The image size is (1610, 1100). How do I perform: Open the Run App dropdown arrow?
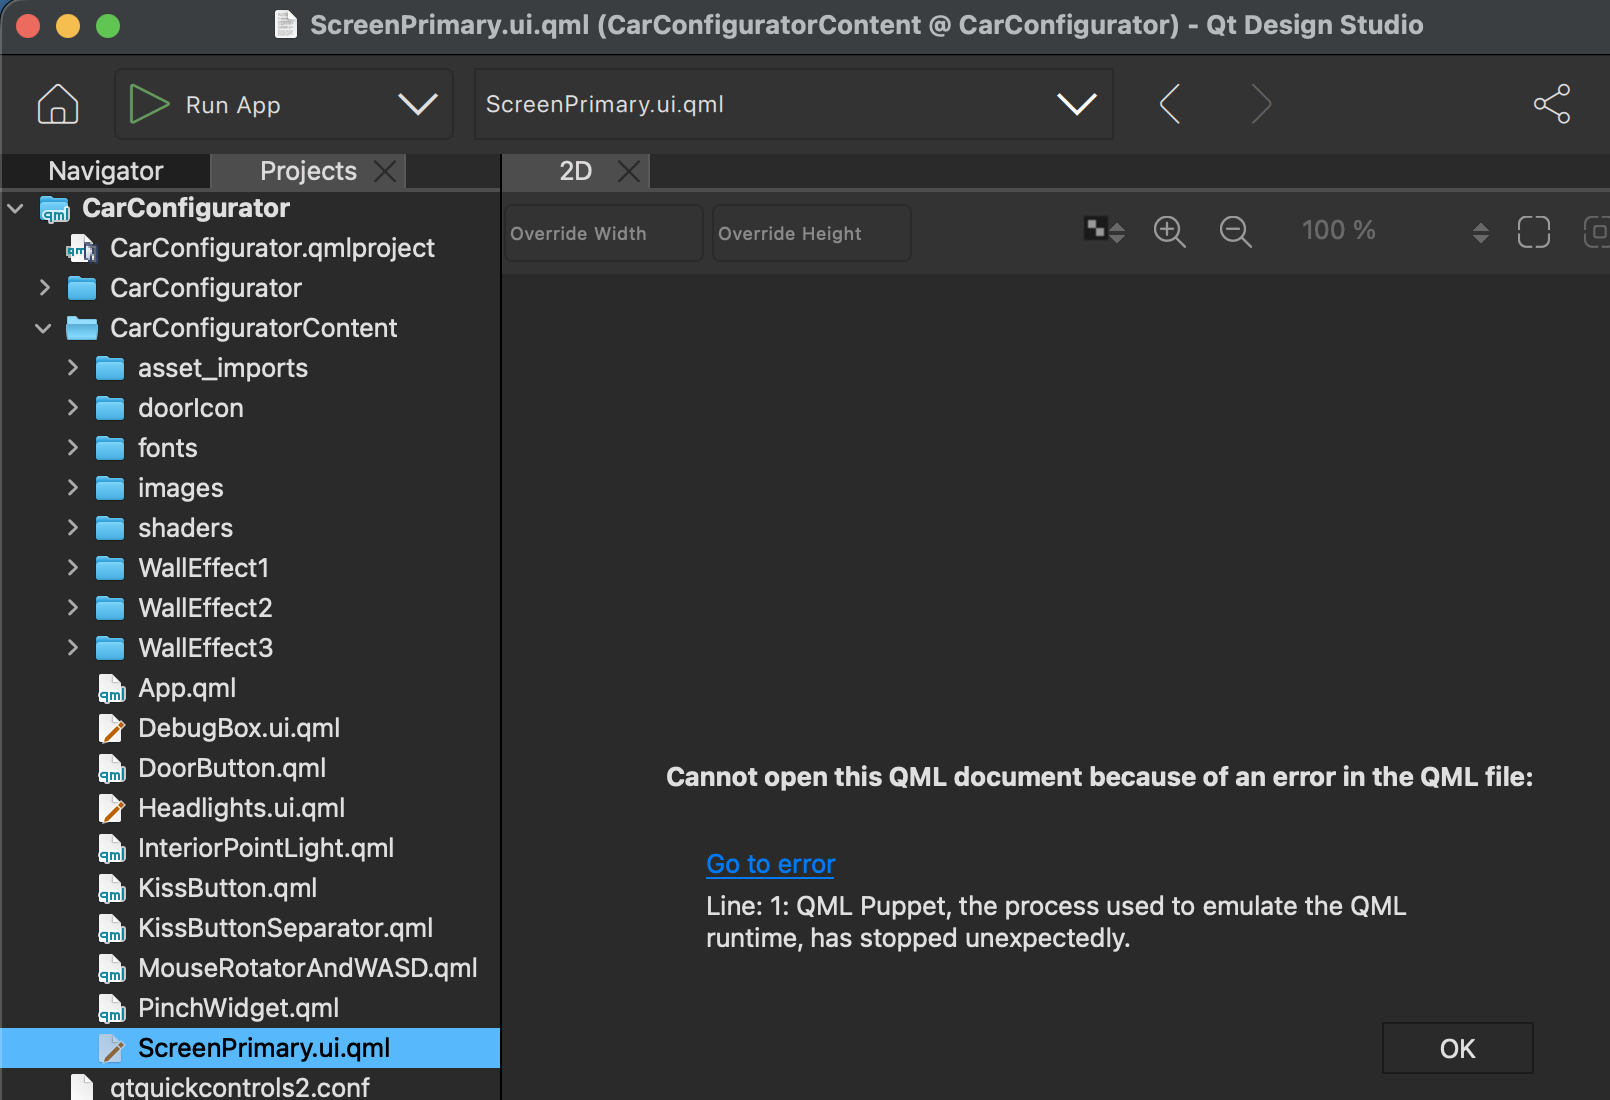click(x=417, y=104)
